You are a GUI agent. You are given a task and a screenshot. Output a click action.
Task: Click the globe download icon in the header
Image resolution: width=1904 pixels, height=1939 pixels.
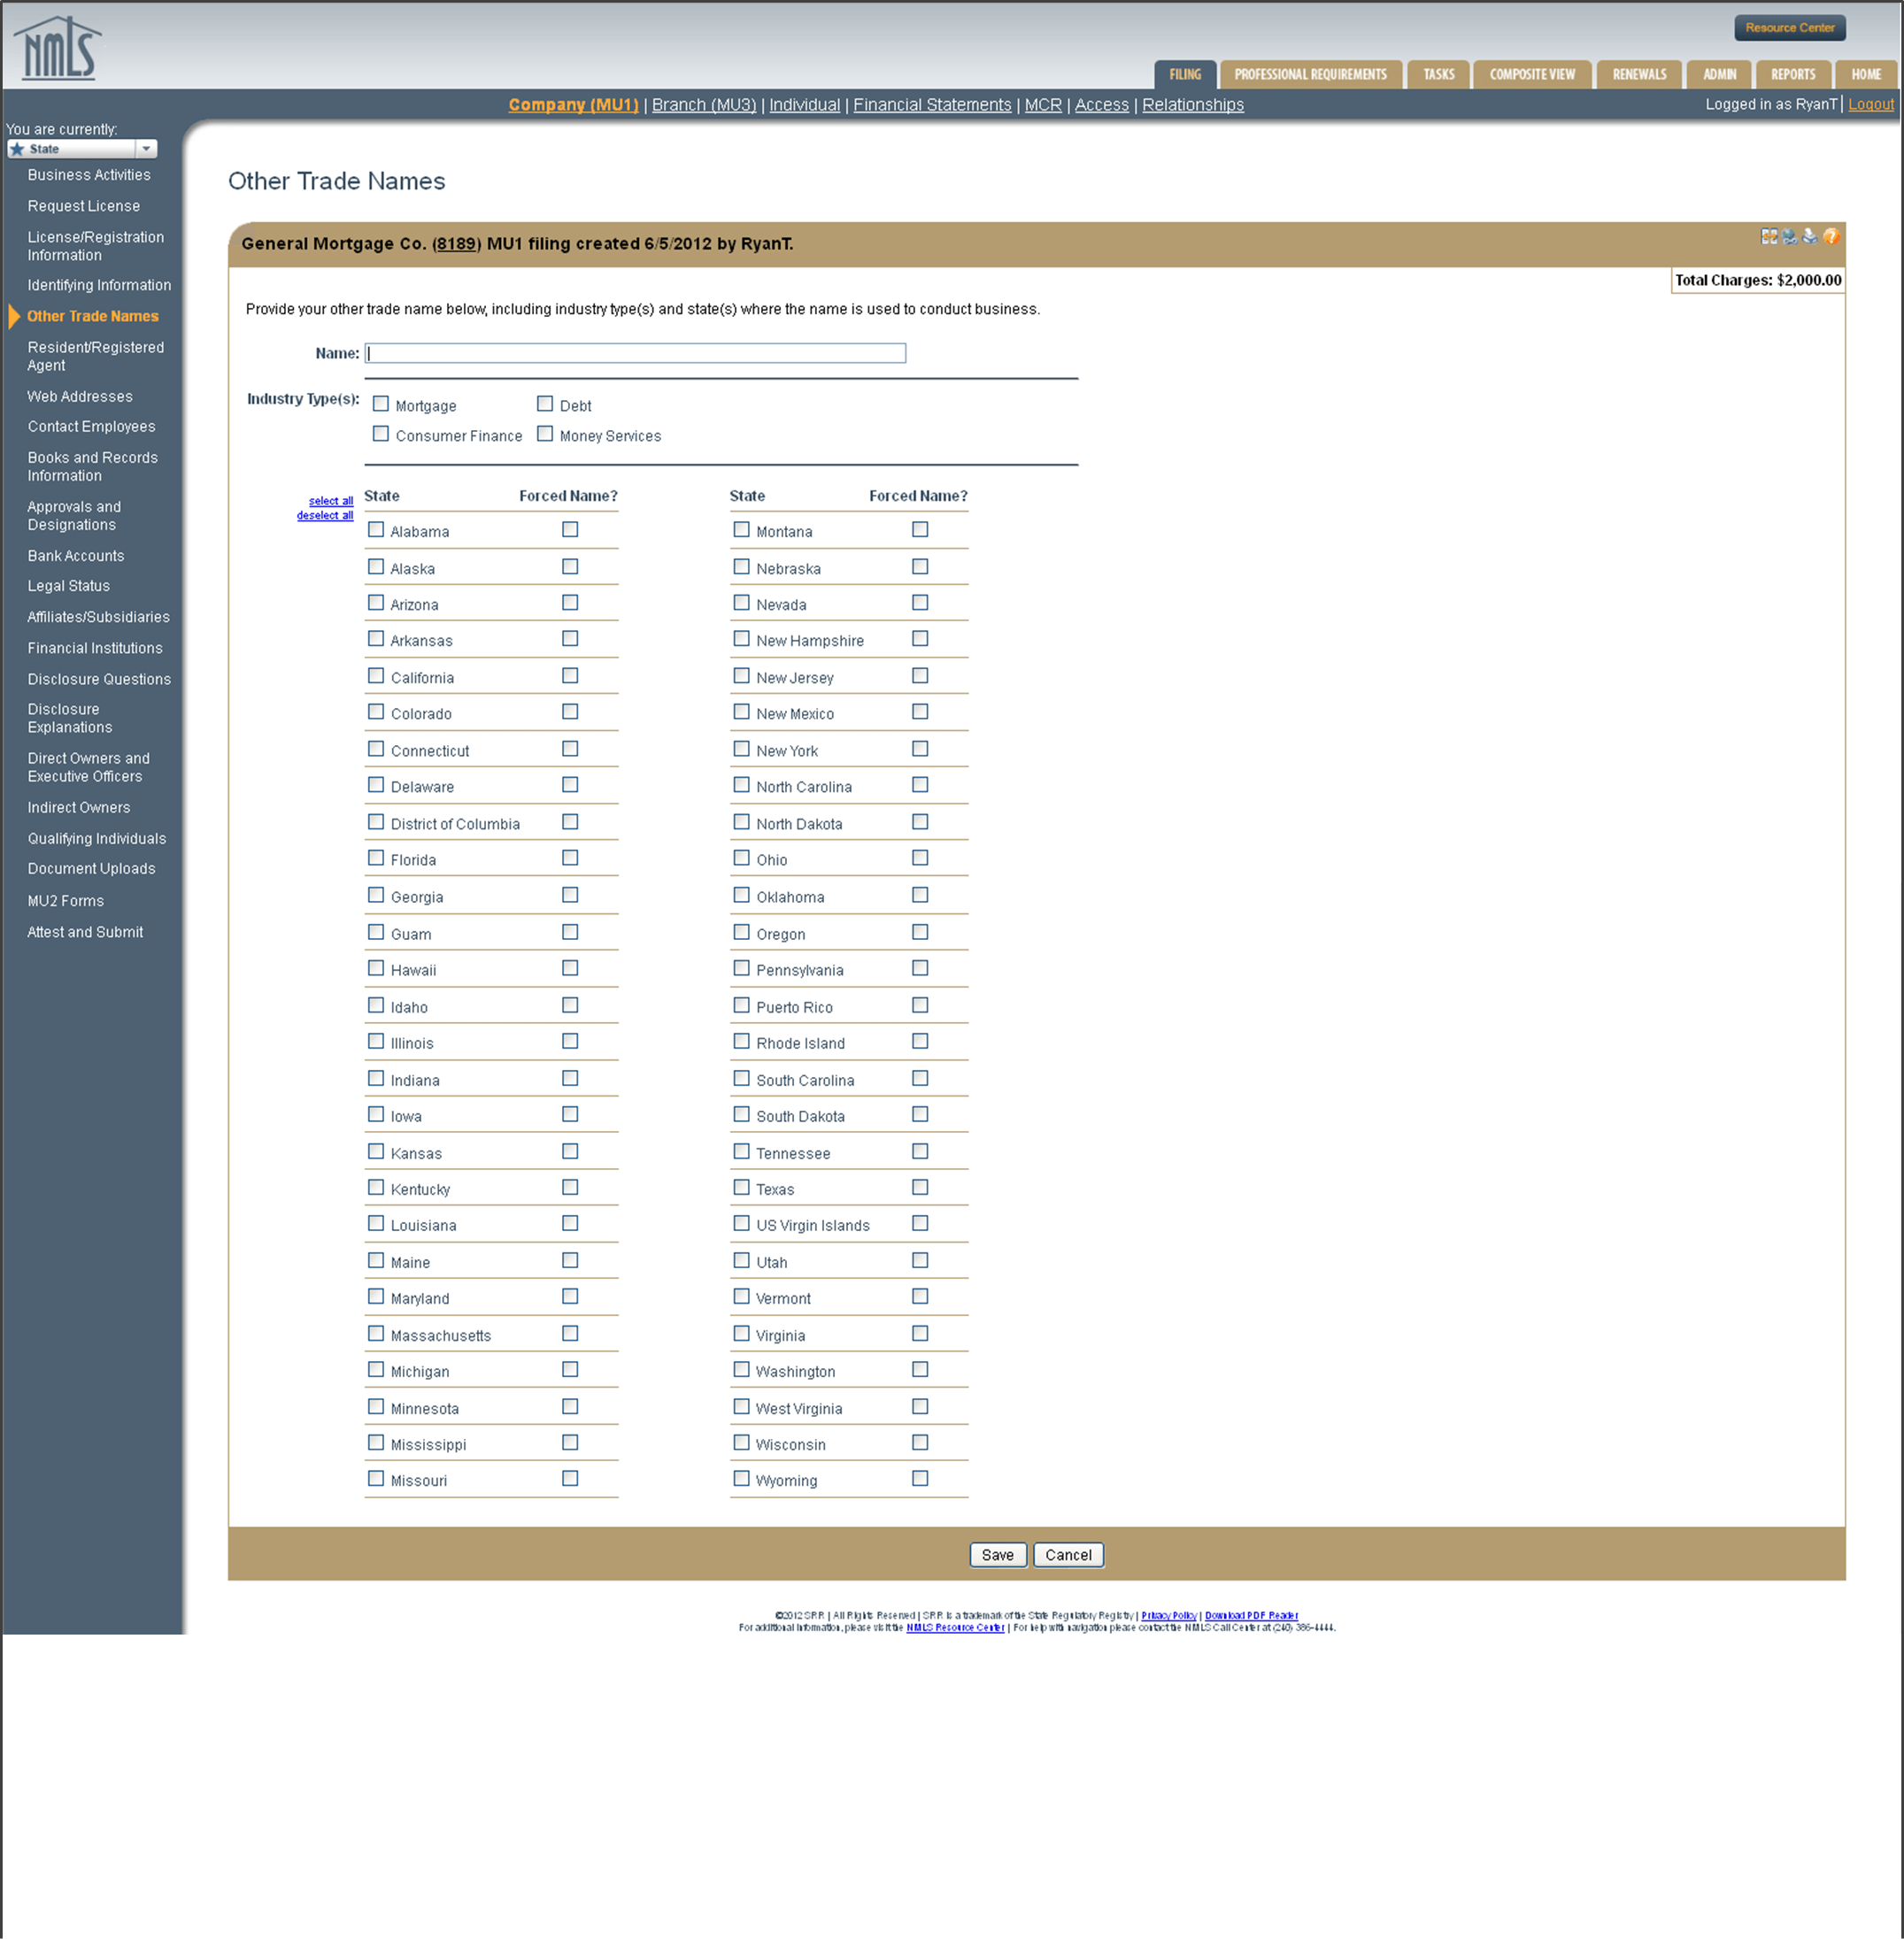pyautogui.click(x=1790, y=238)
